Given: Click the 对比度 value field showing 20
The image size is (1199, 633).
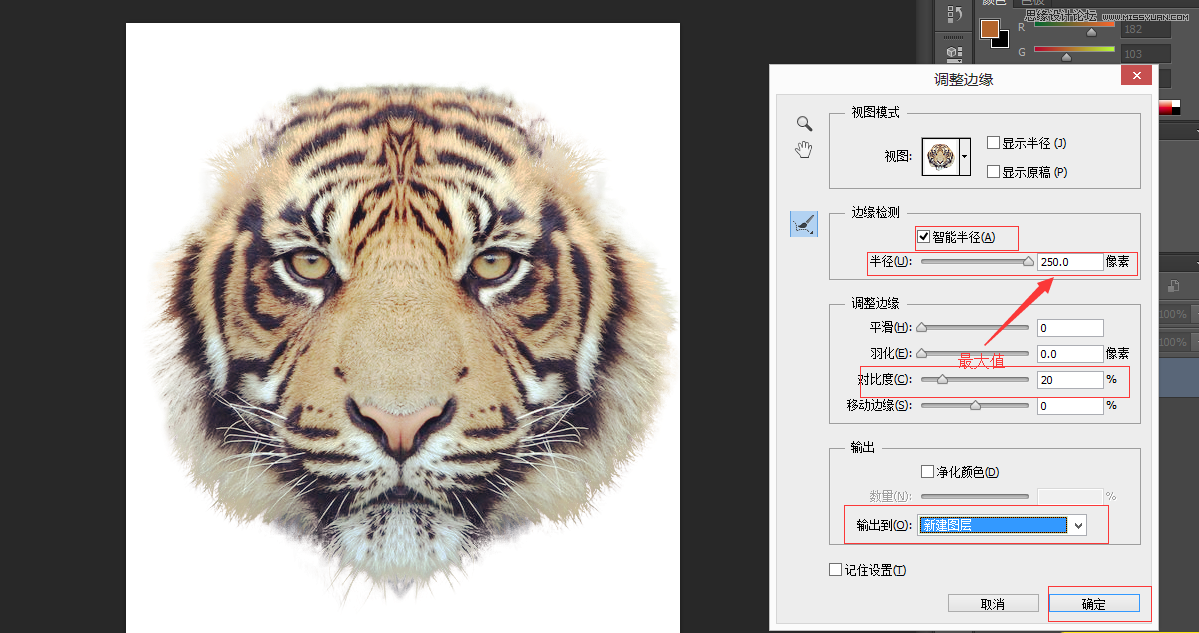Looking at the screenshot, I should tap(1071, 380).
